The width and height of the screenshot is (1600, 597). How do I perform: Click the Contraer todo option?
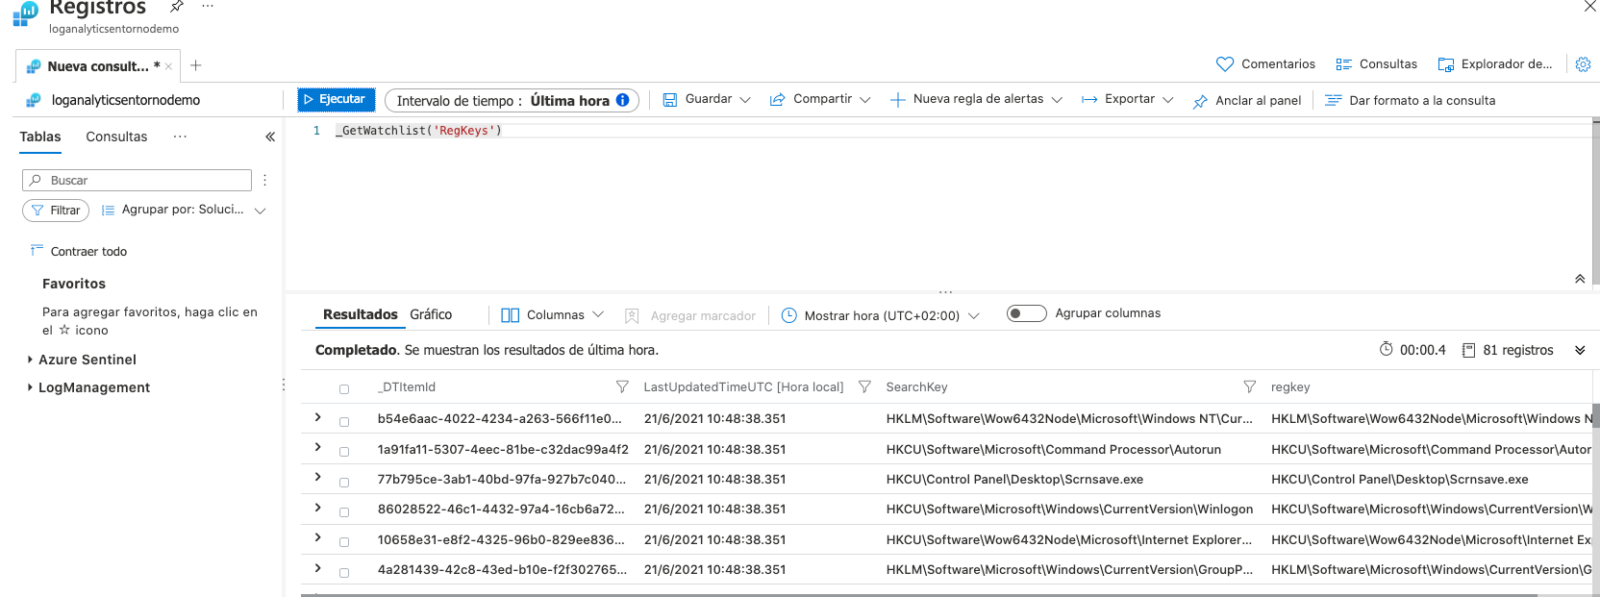coord(88,252)
